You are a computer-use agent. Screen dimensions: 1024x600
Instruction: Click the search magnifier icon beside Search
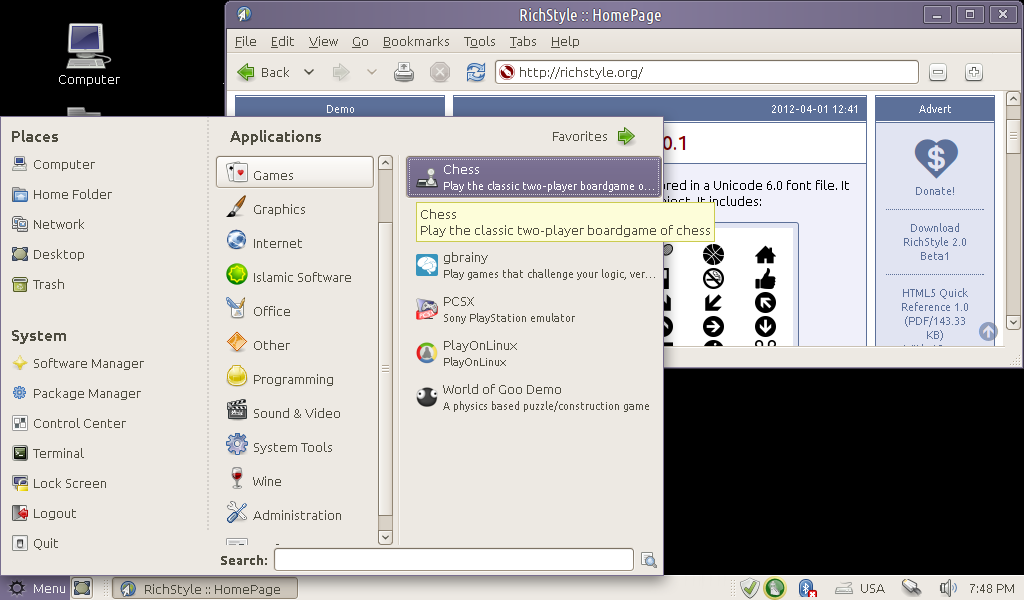648,560
